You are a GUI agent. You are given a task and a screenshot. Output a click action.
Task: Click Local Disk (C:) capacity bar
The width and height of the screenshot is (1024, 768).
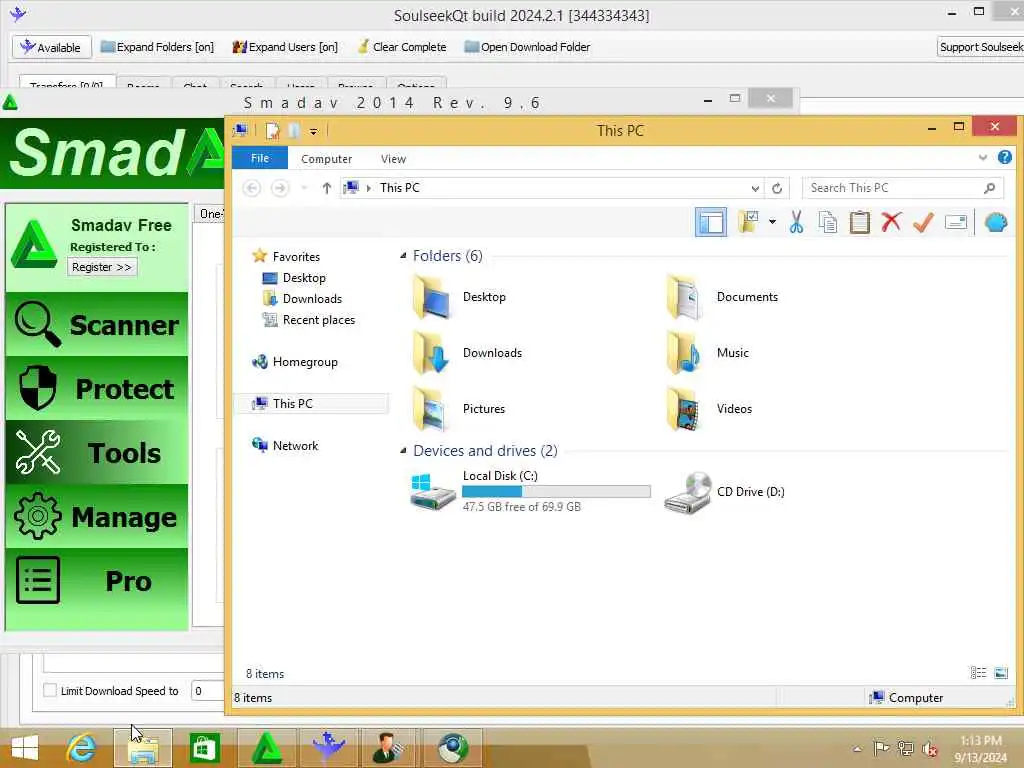click(556, 492)
